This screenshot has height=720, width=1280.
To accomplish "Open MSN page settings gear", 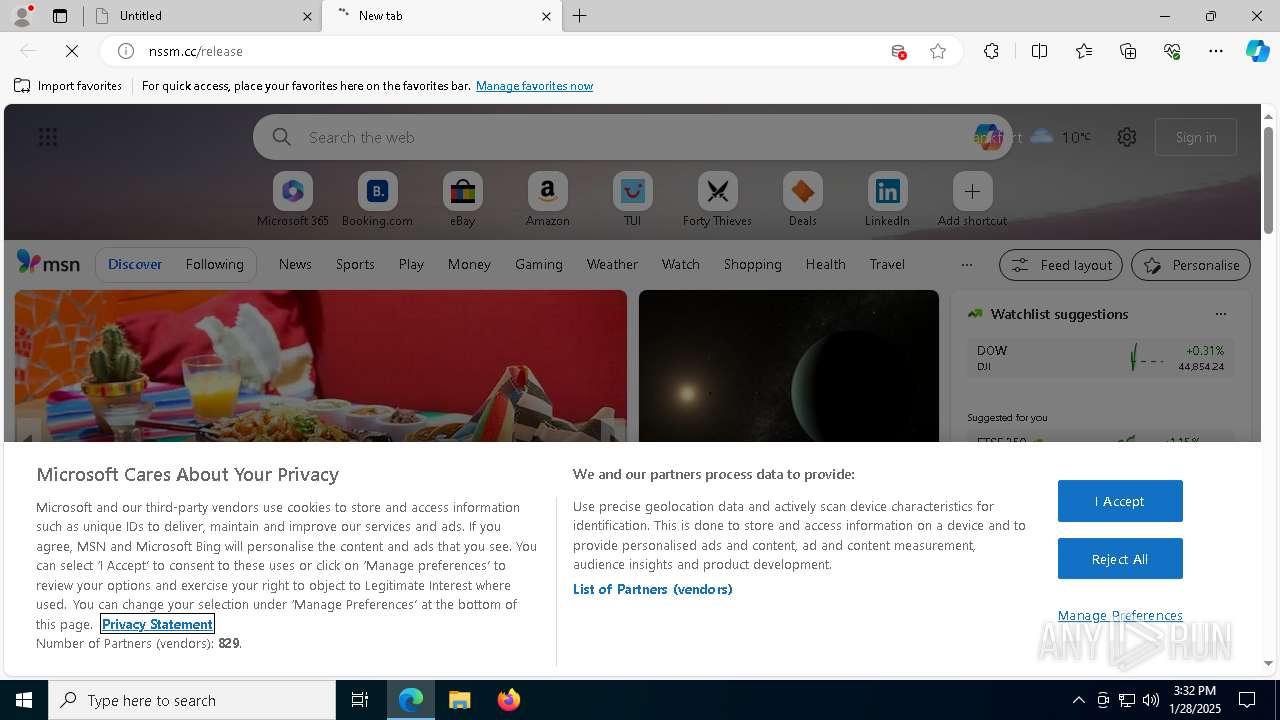I will [x=1127, y=137].
